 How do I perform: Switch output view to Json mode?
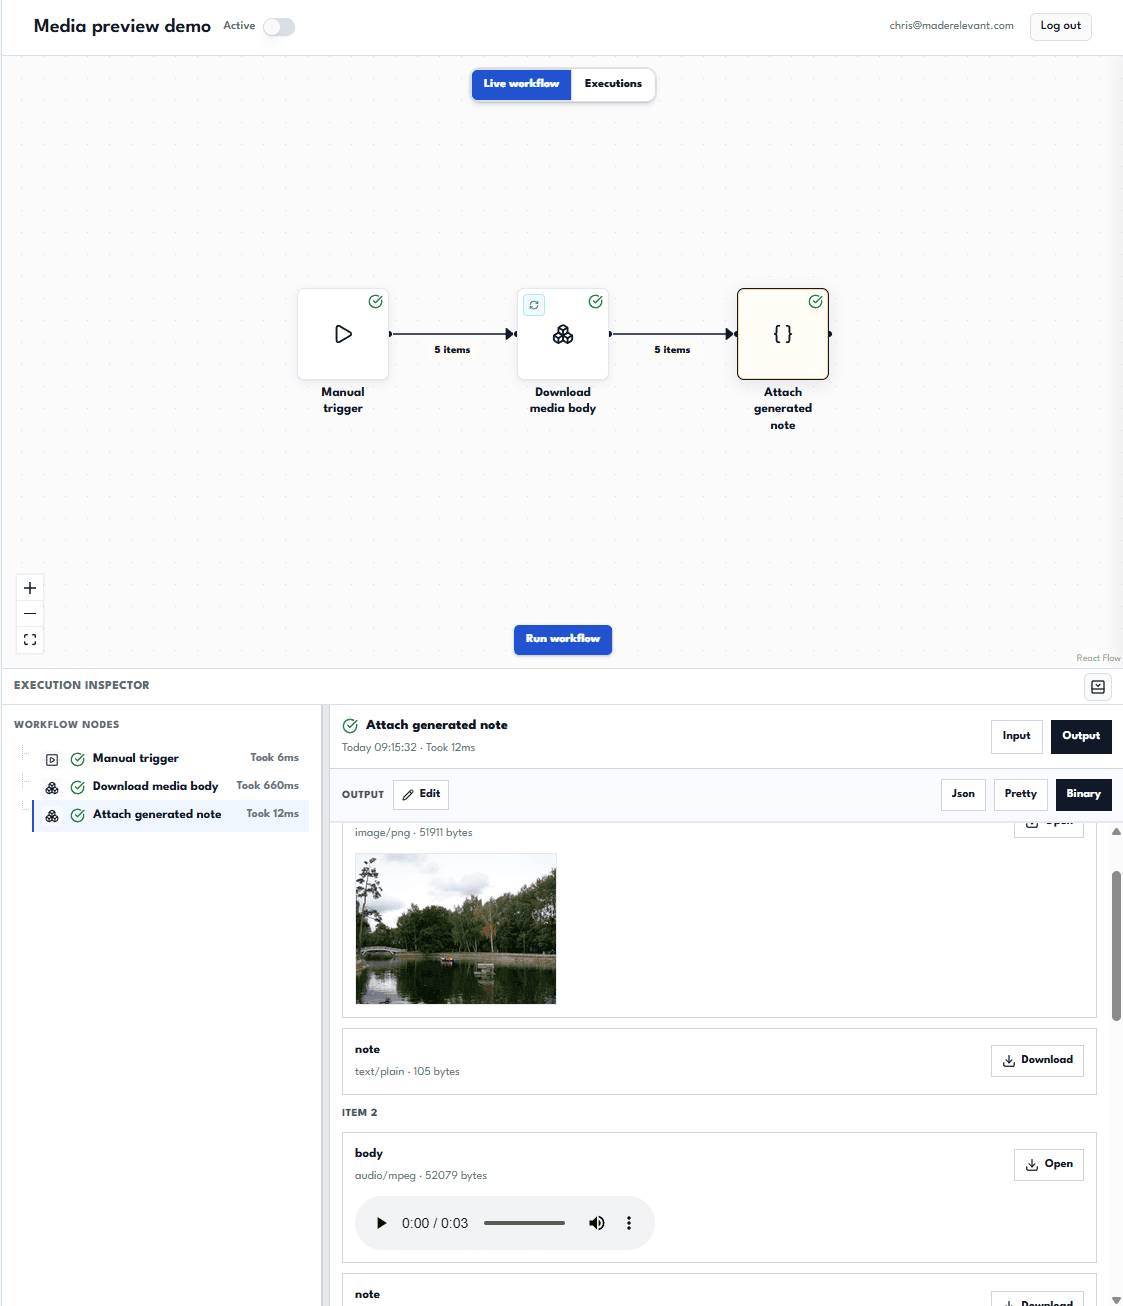click(962, 794)
